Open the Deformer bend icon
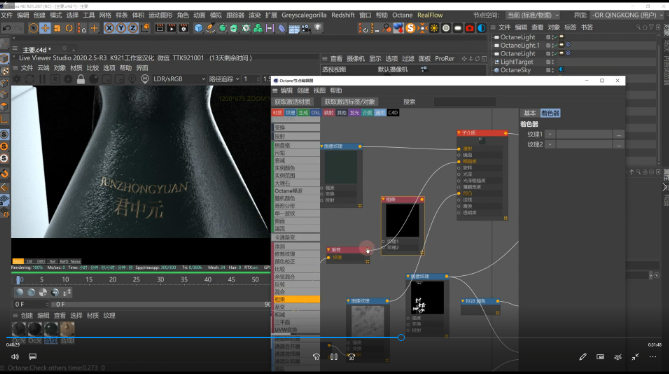Screen dimensions: 669x374 [282, 28]
